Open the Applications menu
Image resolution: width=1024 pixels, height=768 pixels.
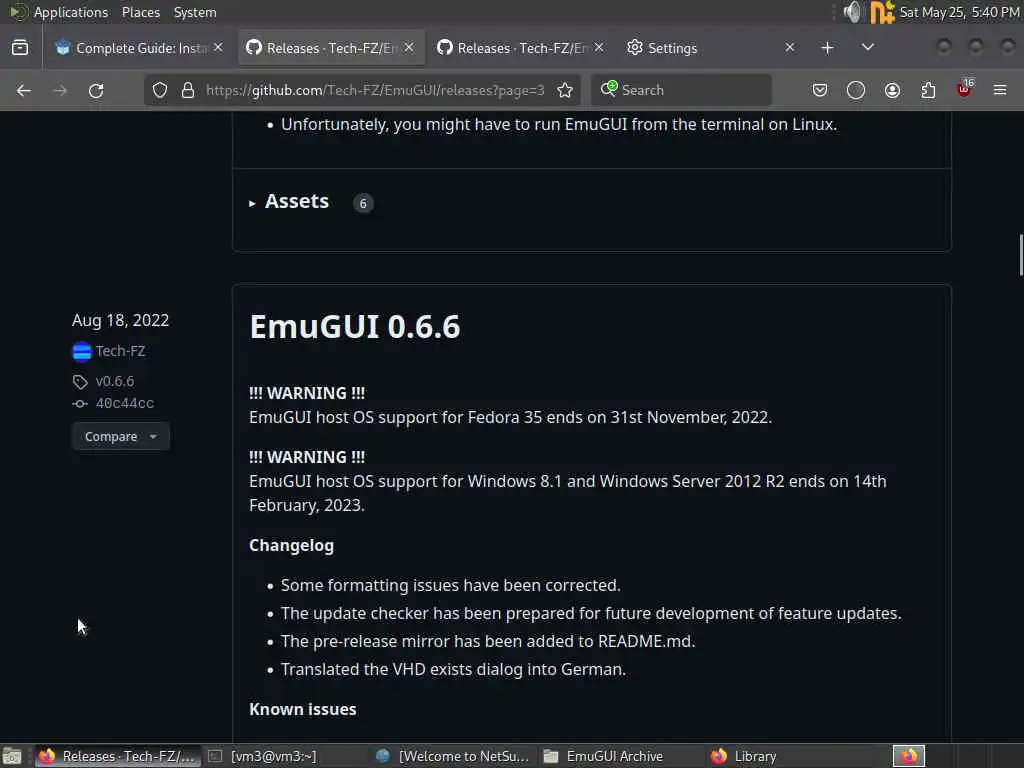click(x=71, y=12)
